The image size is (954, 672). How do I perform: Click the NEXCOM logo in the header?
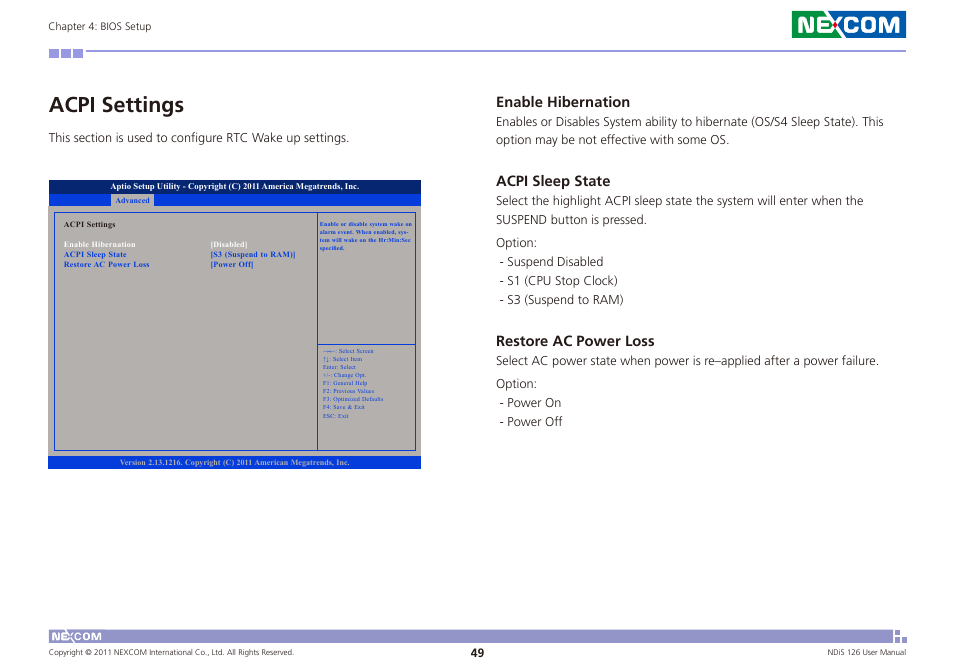(848, 24)
